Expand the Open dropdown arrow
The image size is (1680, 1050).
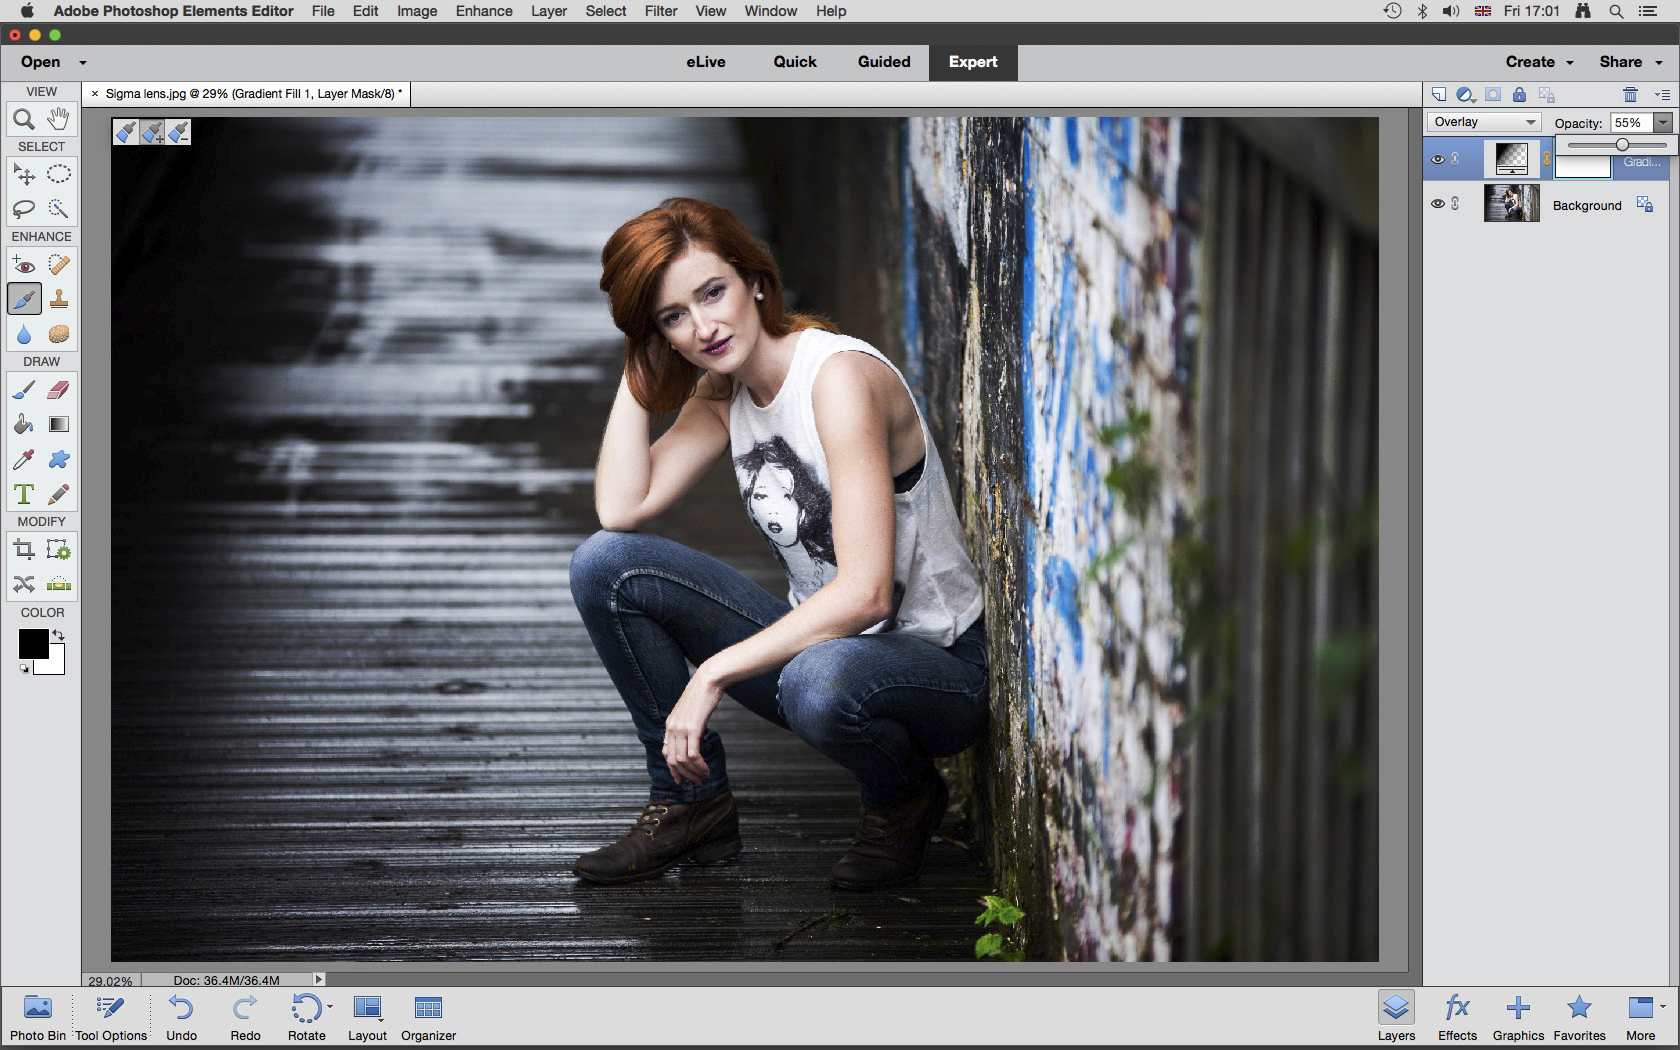(x=83, y=62)
